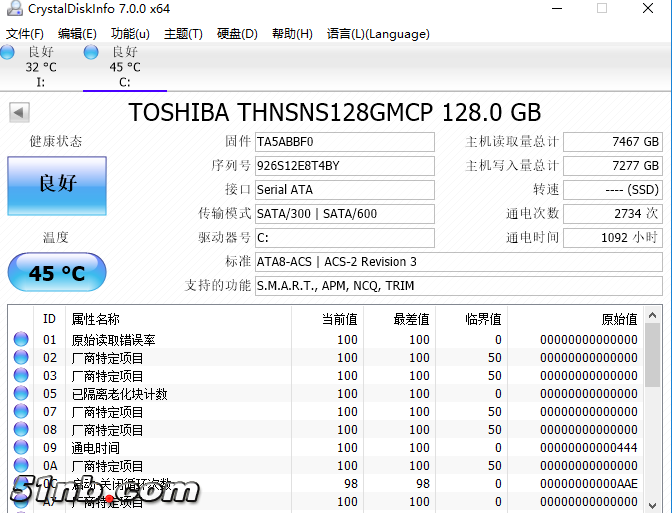Click the ID column header
The width and height of the screenshot is (672, 513).
click(x=49, y=319)
